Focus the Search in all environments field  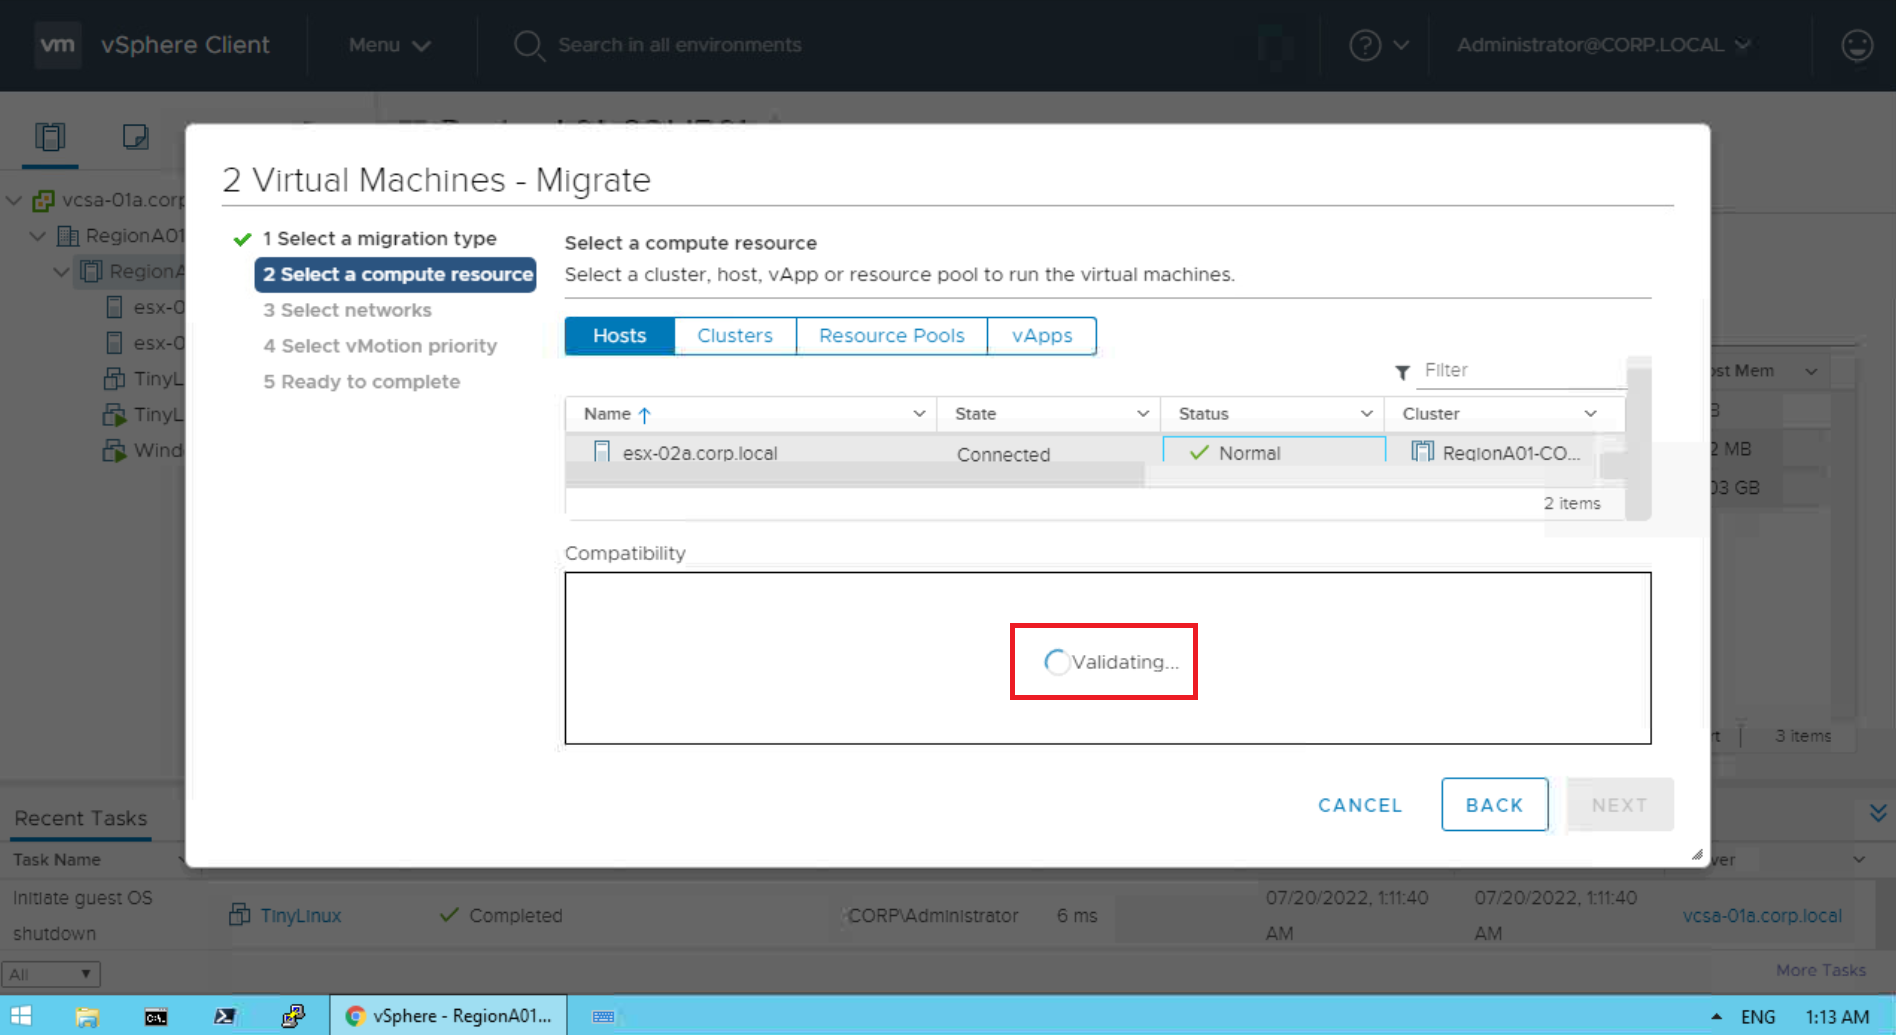679,45
